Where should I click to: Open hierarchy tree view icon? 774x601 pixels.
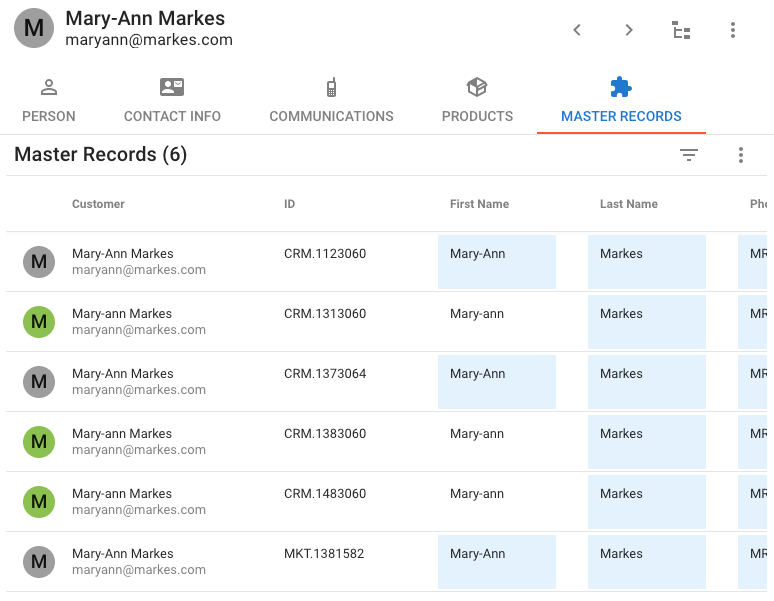pos(681,30)
